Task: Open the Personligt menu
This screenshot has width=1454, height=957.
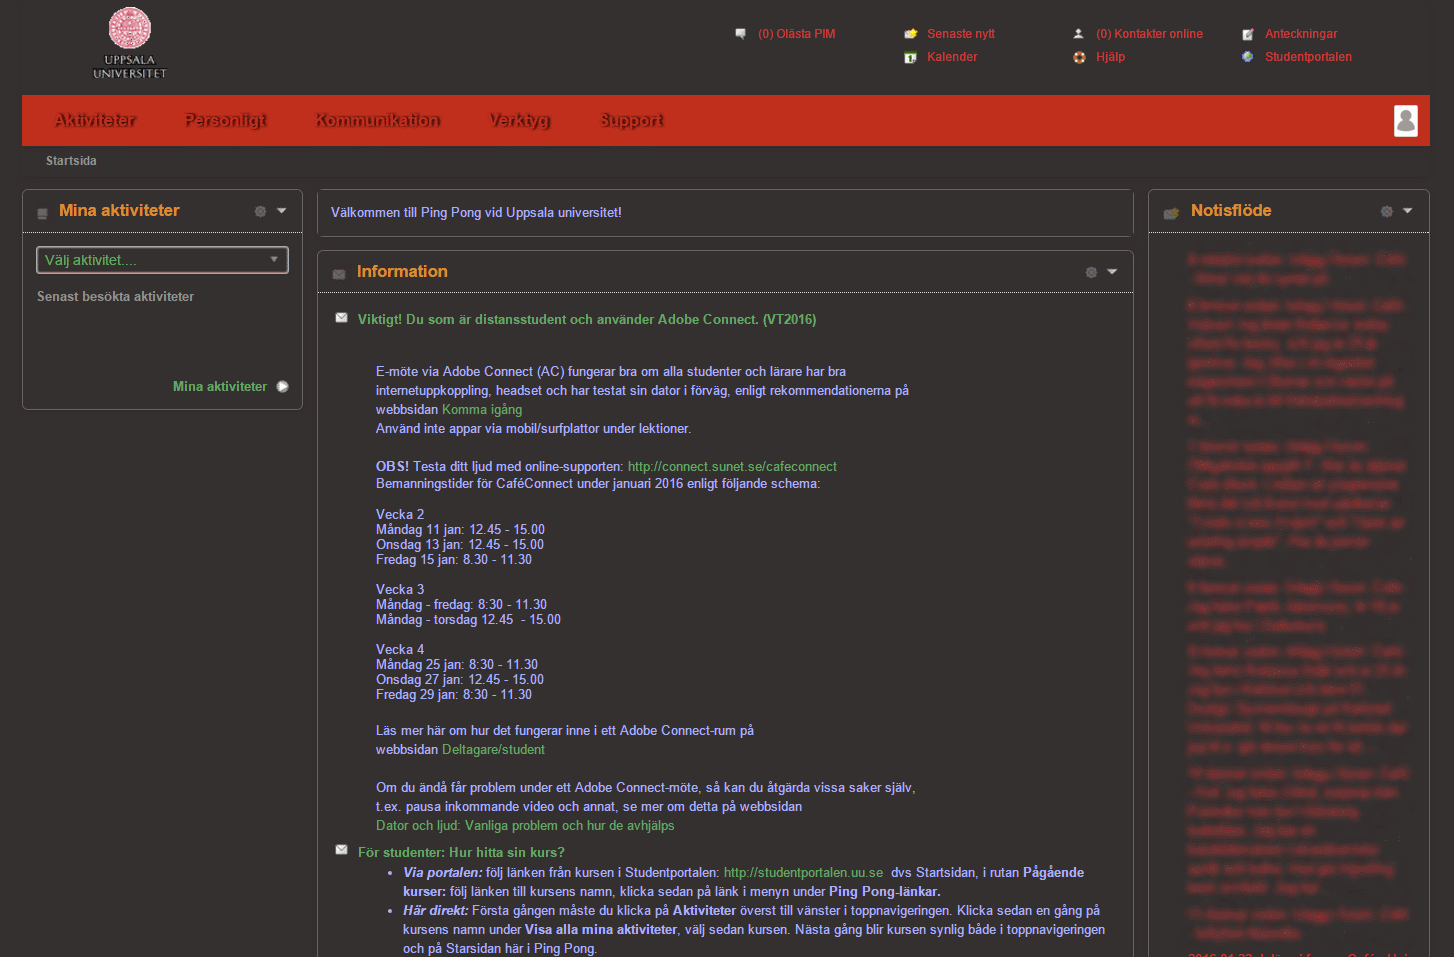Action: [x=226, y=120]
